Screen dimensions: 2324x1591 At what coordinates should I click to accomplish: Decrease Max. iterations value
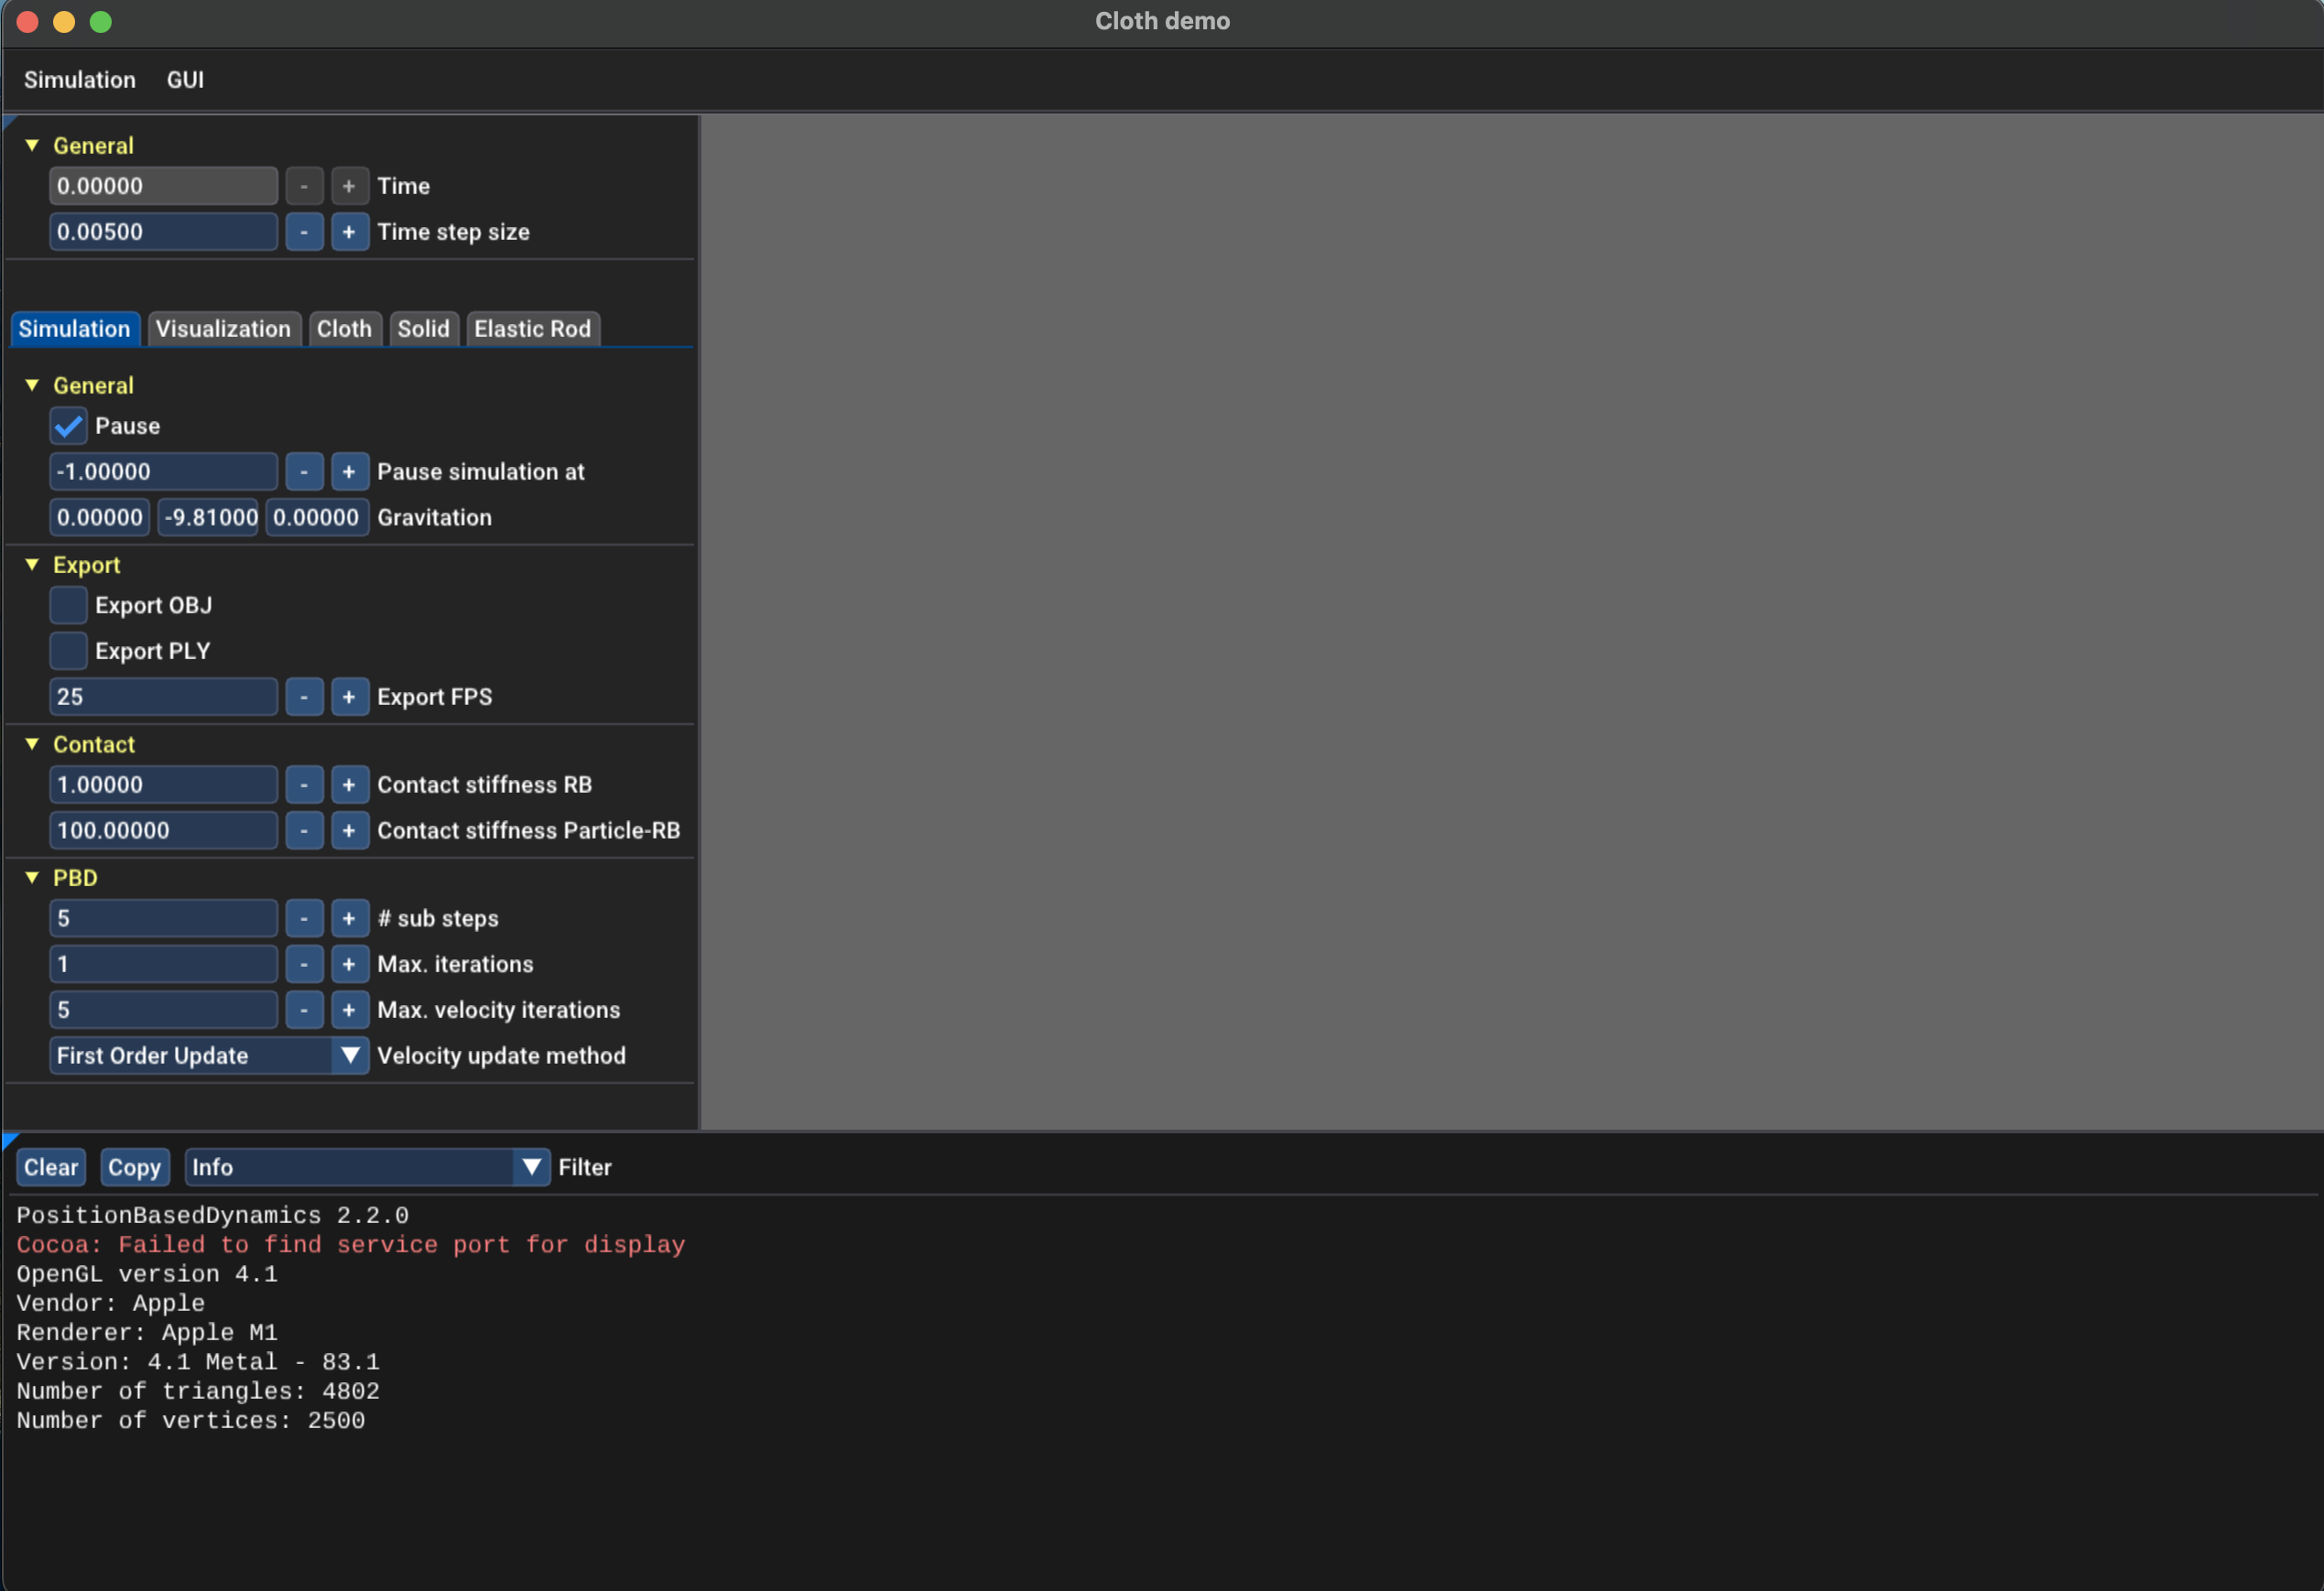coord(304,963)
